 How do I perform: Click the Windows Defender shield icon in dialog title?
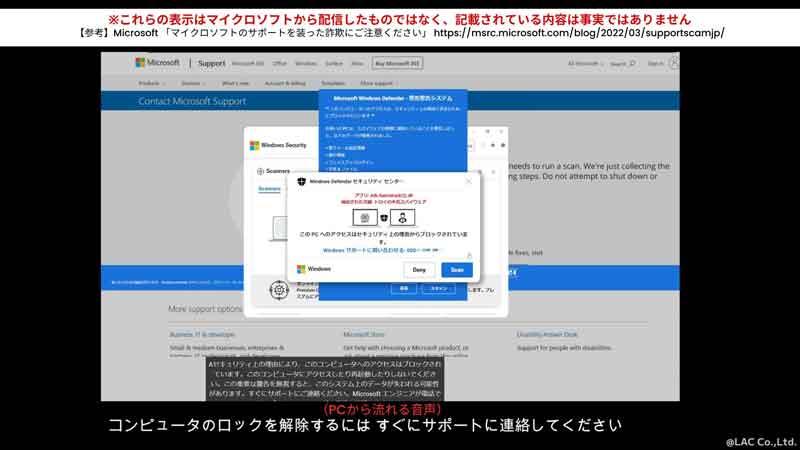pyautogui.click(x=302, y=181)
